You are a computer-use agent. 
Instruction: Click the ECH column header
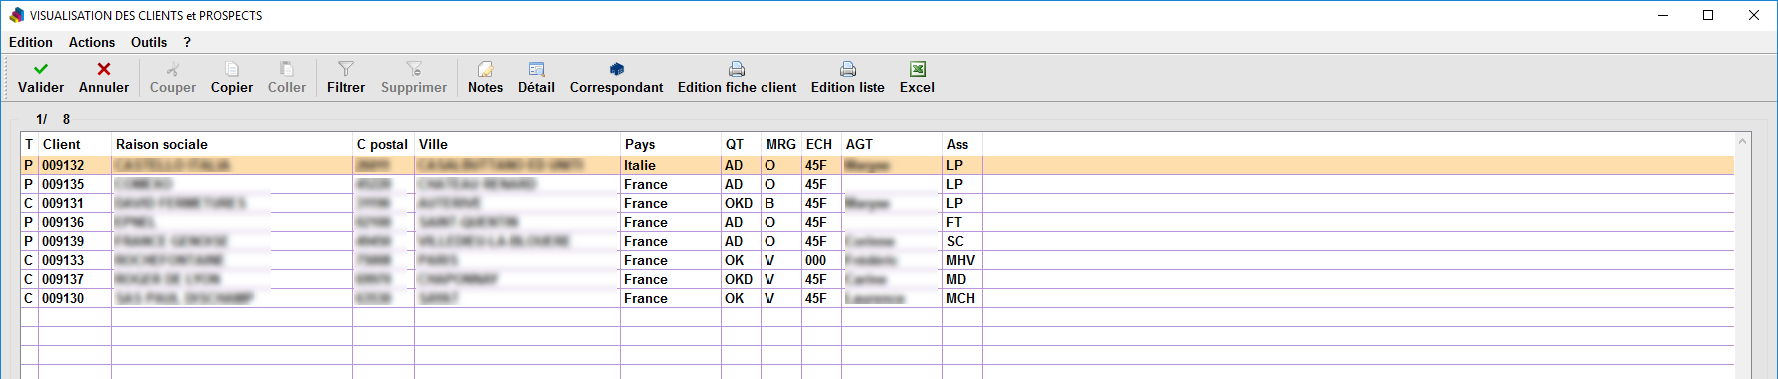821,144
